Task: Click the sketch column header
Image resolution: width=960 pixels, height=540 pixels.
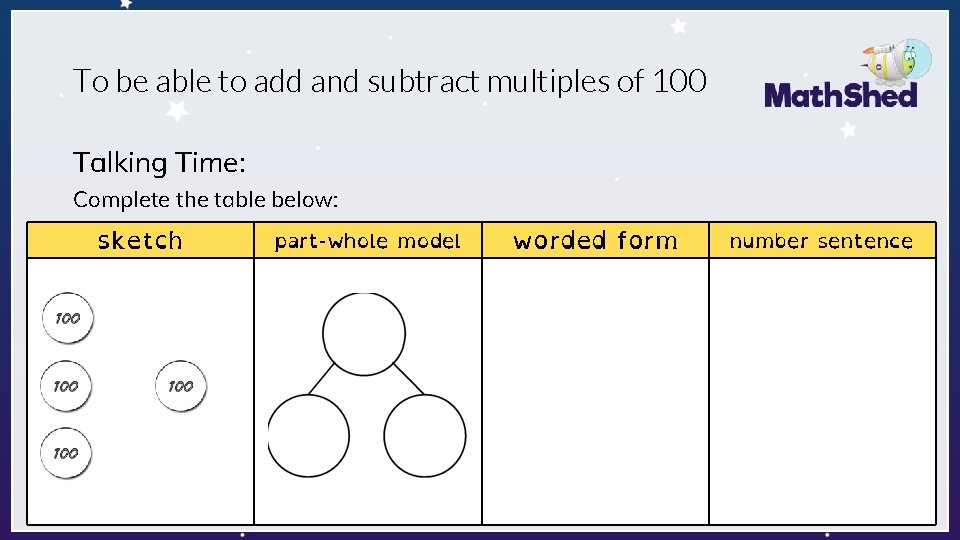Action: click(140, 240)
